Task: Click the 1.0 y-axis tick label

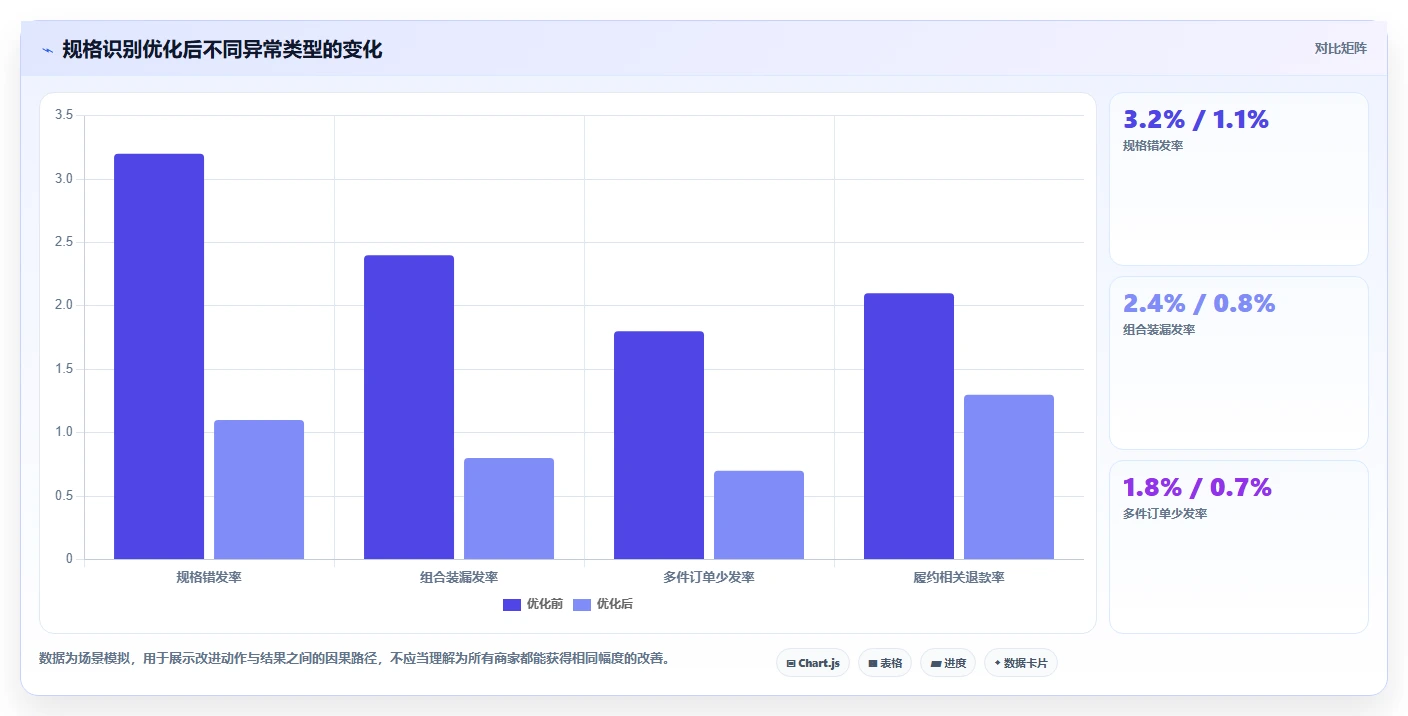Action: (x=64, y=433)
